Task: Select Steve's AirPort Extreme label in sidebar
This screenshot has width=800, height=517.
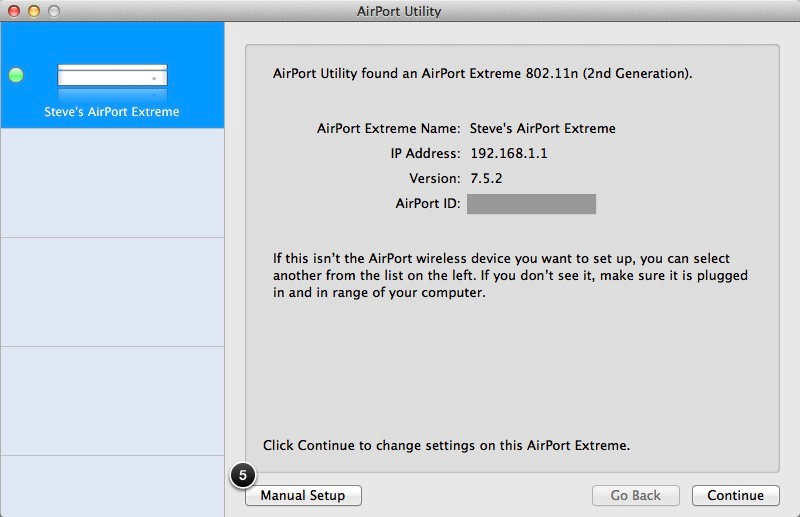Action: [112, 112]
